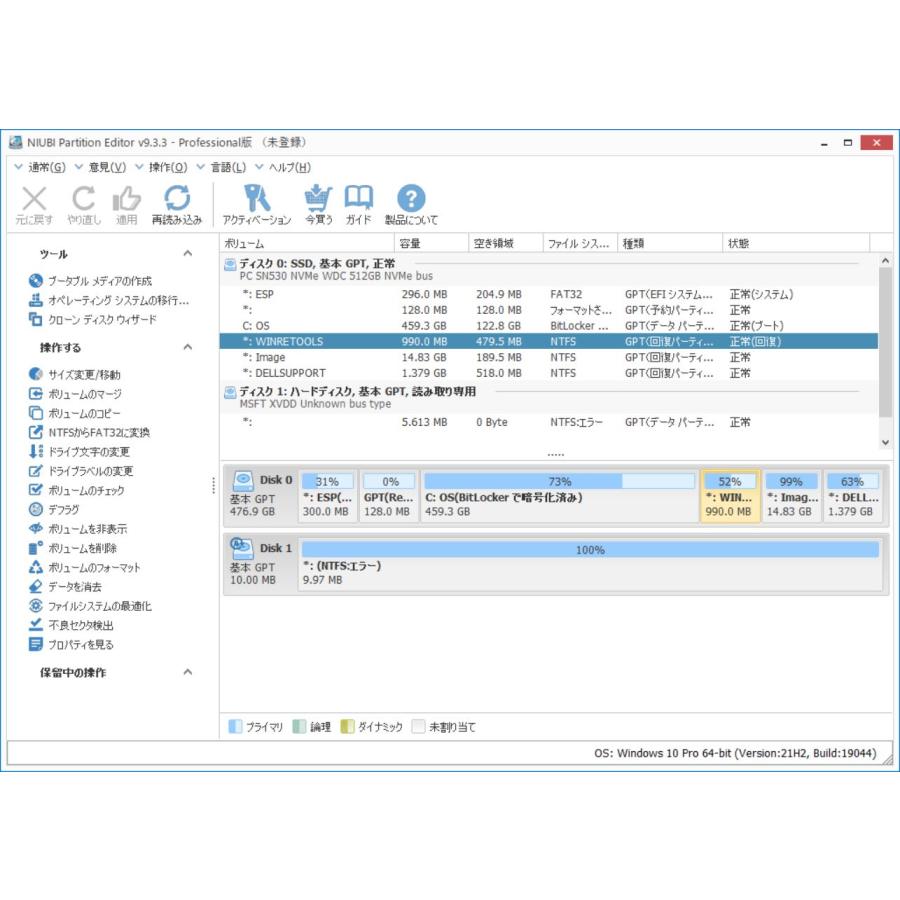
Task: Click the 今買う purchase button
Action: [x=318, y=201]
